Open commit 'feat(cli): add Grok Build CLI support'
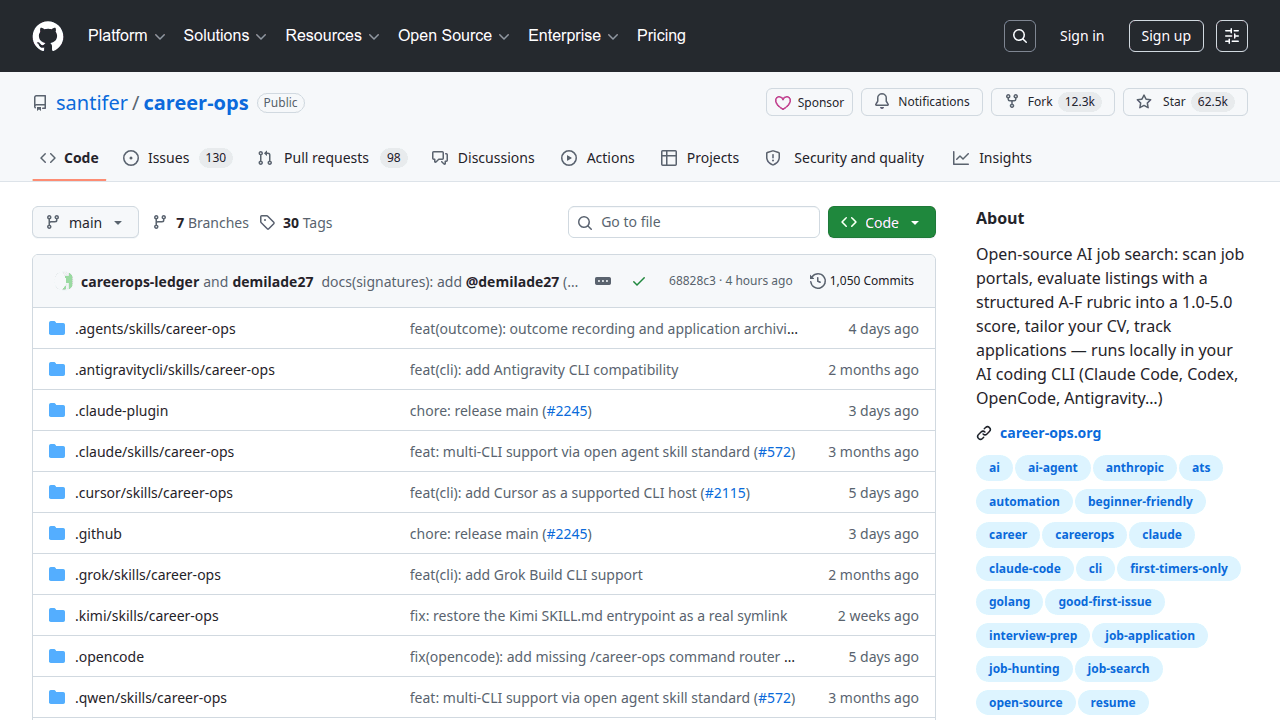 526,575
